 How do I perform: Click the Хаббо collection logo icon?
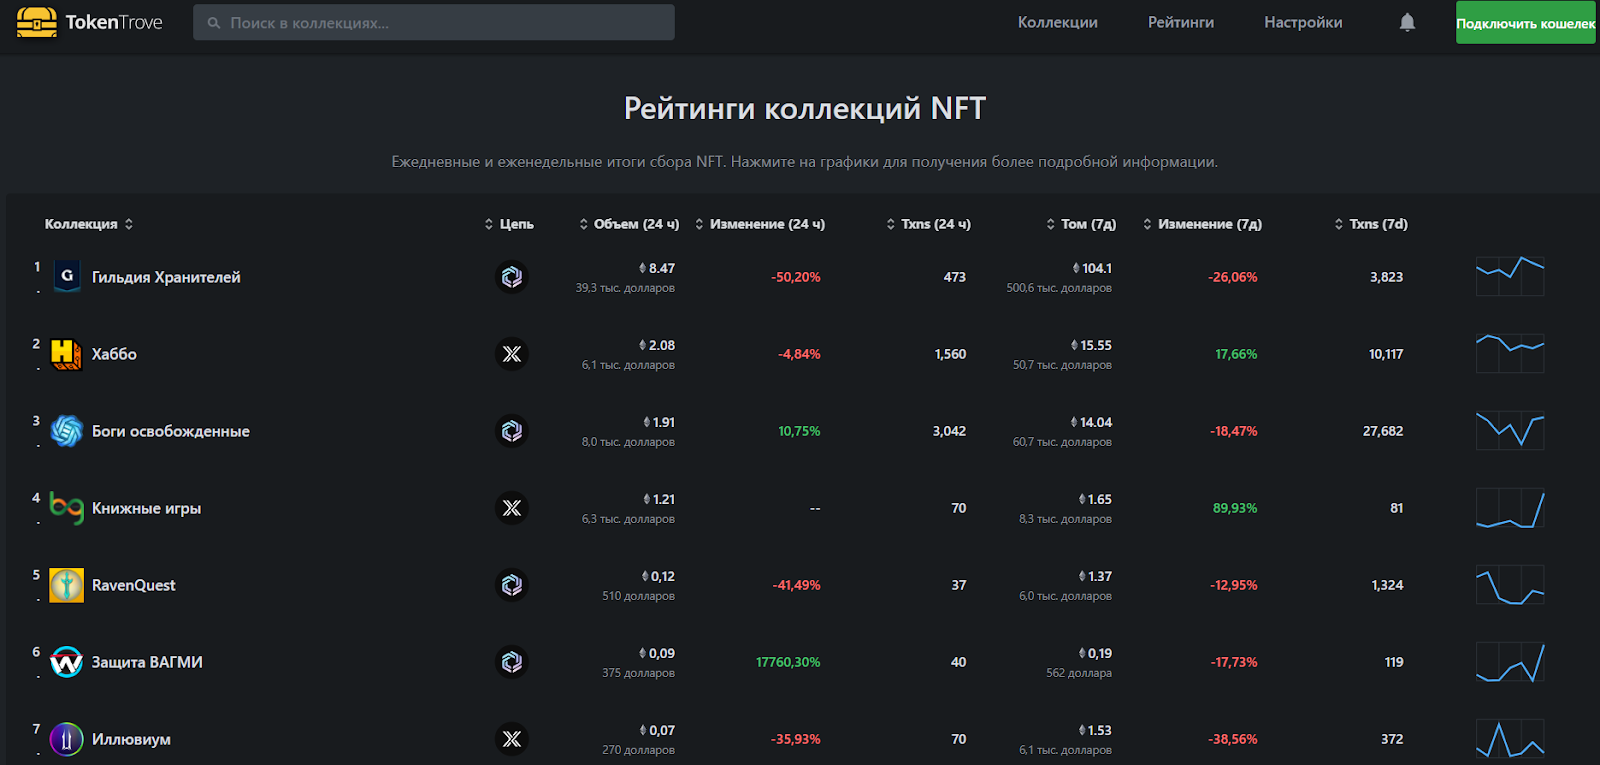tap(67, 354)
